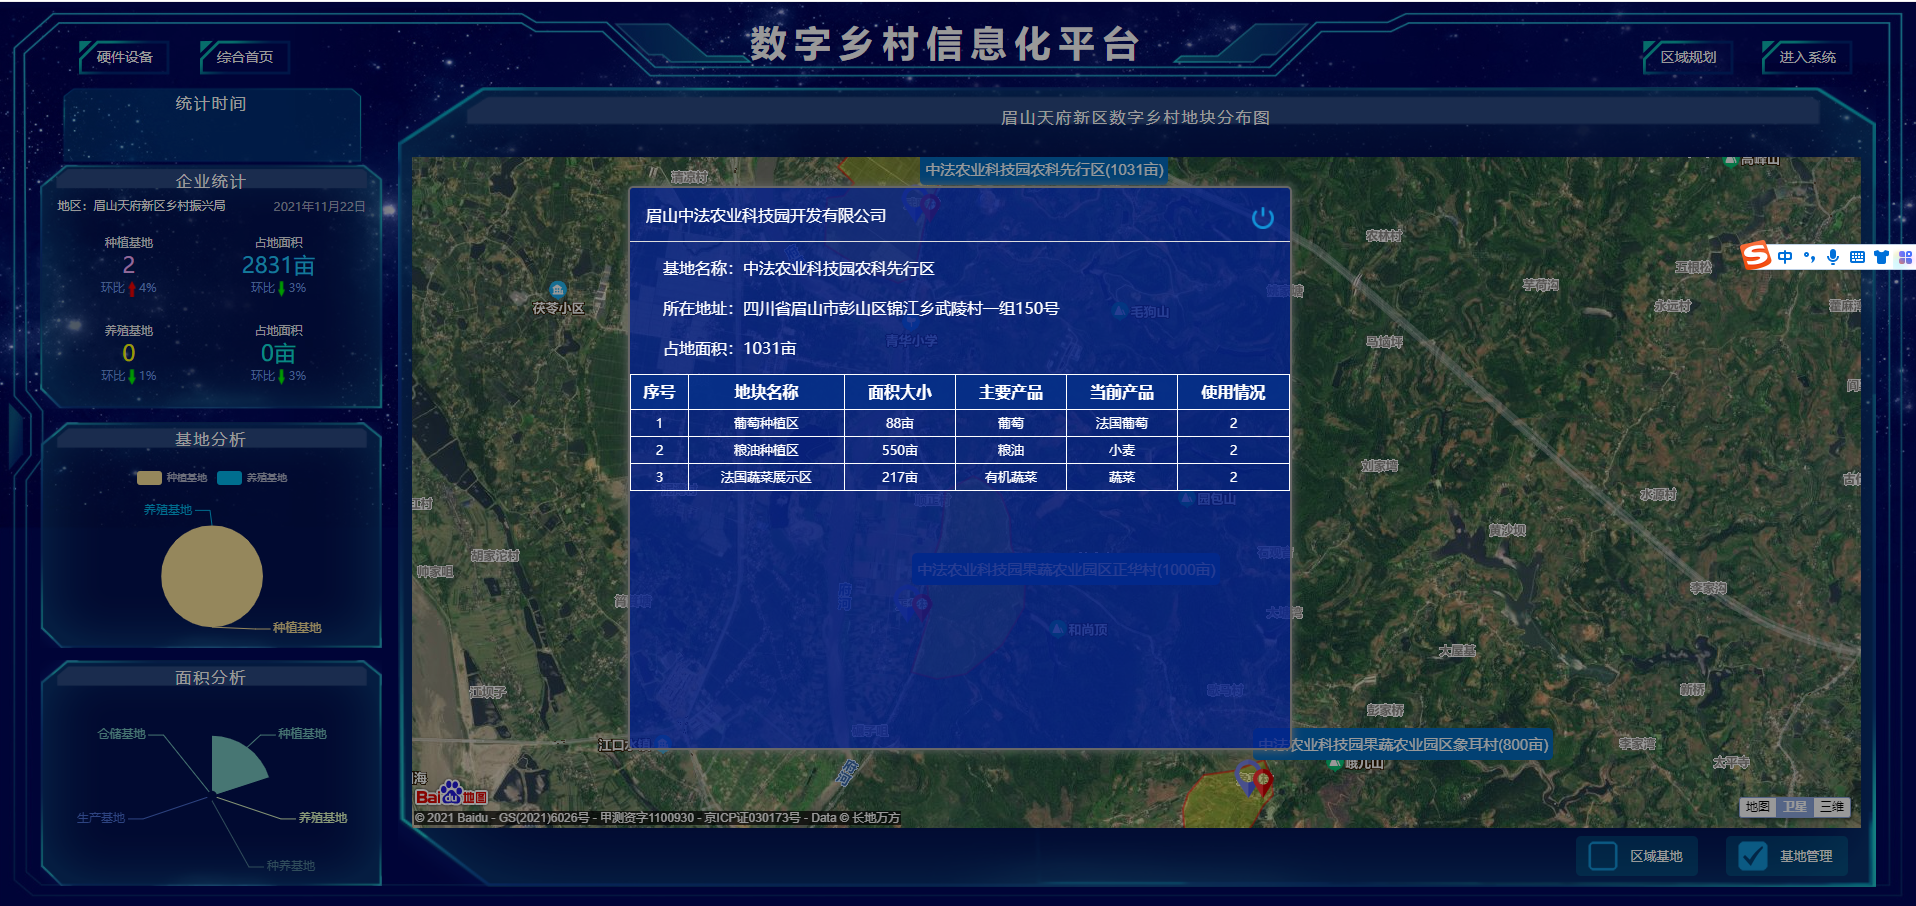
Task: Click the 茯苓小区 POI icon on map
Action: click(558, 290)
